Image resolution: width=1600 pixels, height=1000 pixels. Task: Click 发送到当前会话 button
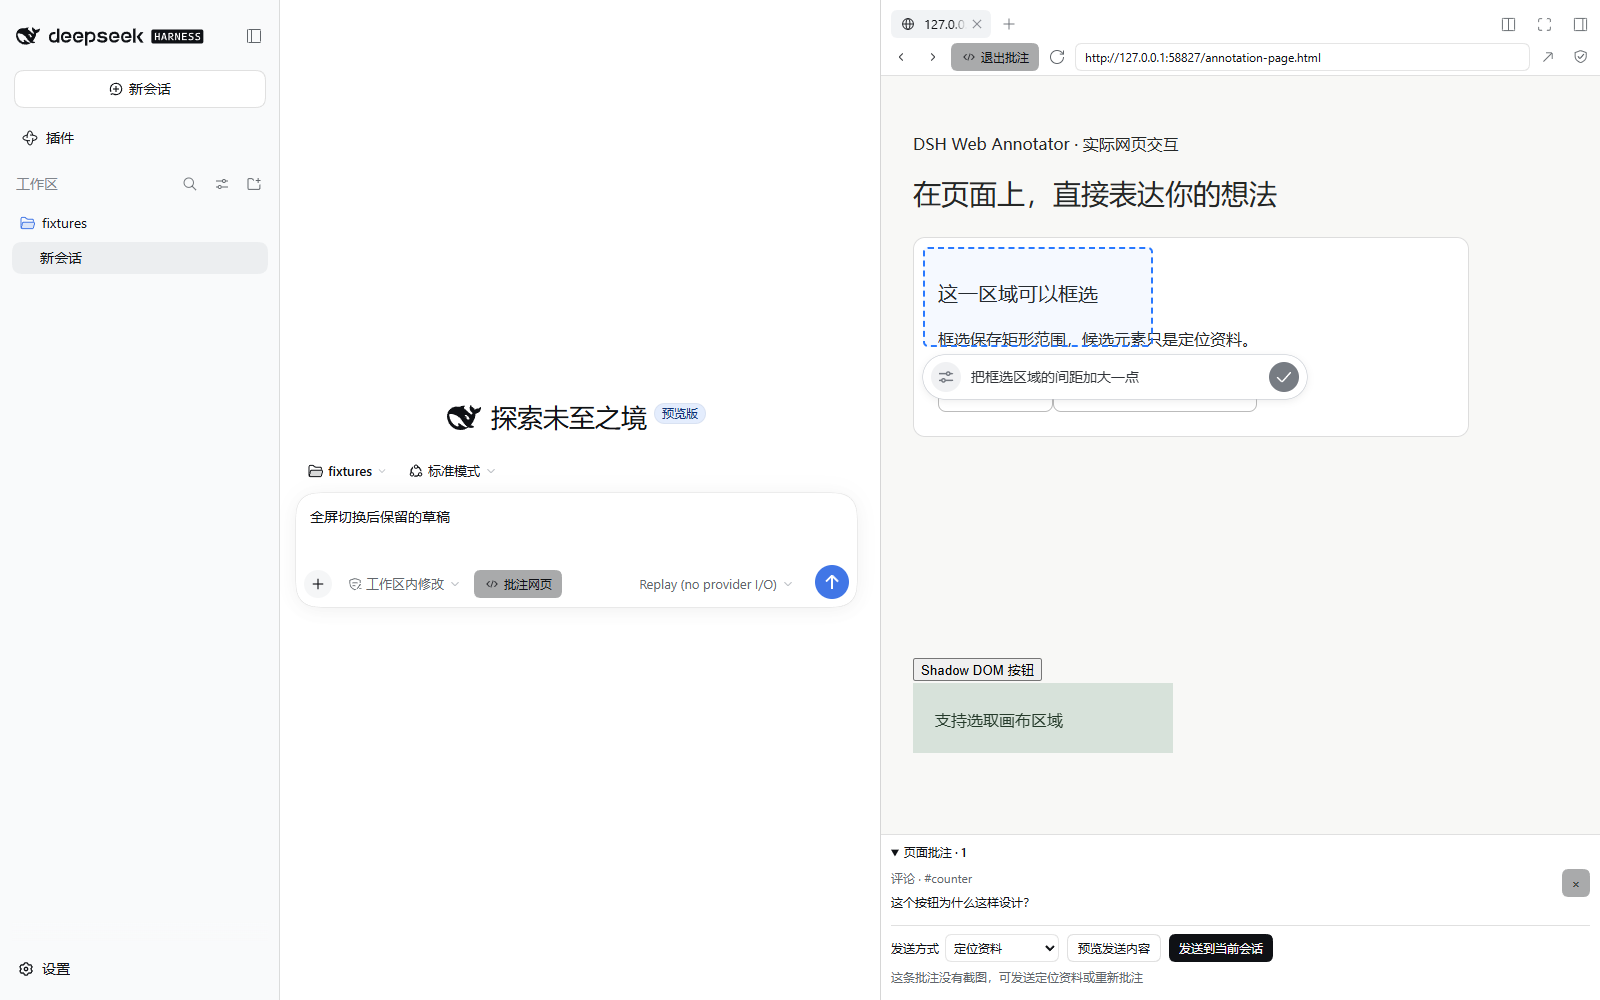1220,948
